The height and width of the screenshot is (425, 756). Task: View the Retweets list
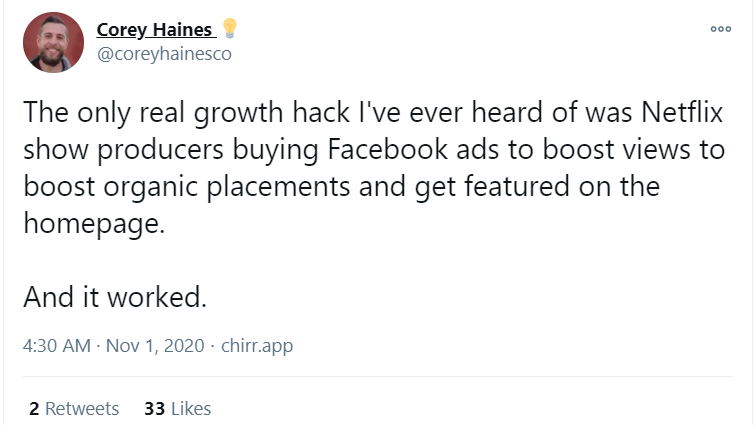75,408
